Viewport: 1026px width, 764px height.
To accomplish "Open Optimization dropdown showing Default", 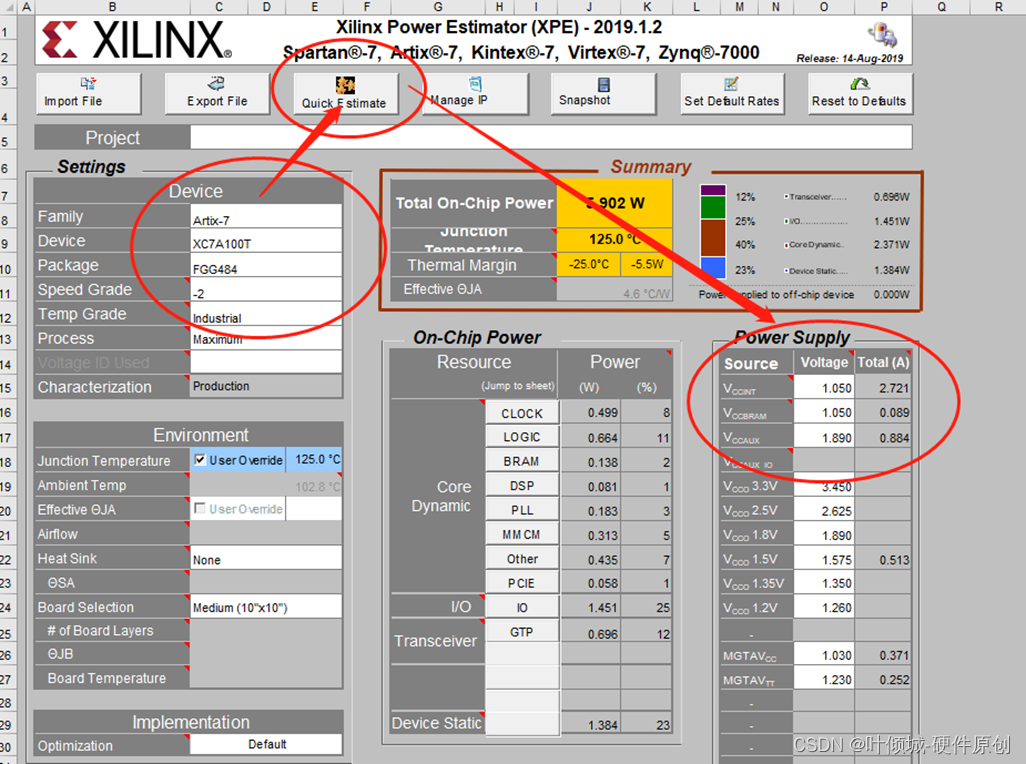I will 266,744.
